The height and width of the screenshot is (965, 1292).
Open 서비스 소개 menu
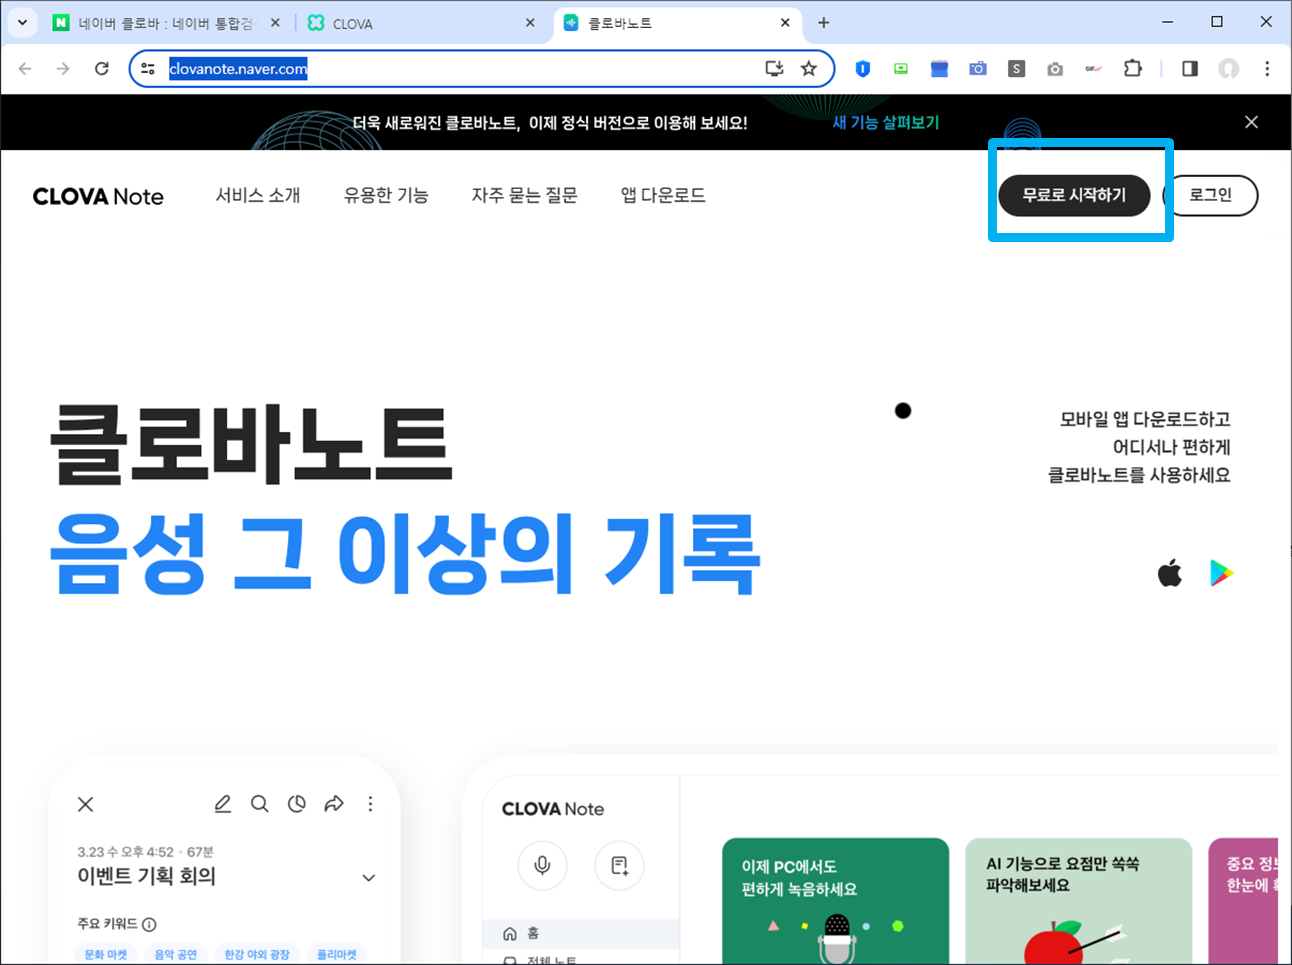(x=258, y=195)
